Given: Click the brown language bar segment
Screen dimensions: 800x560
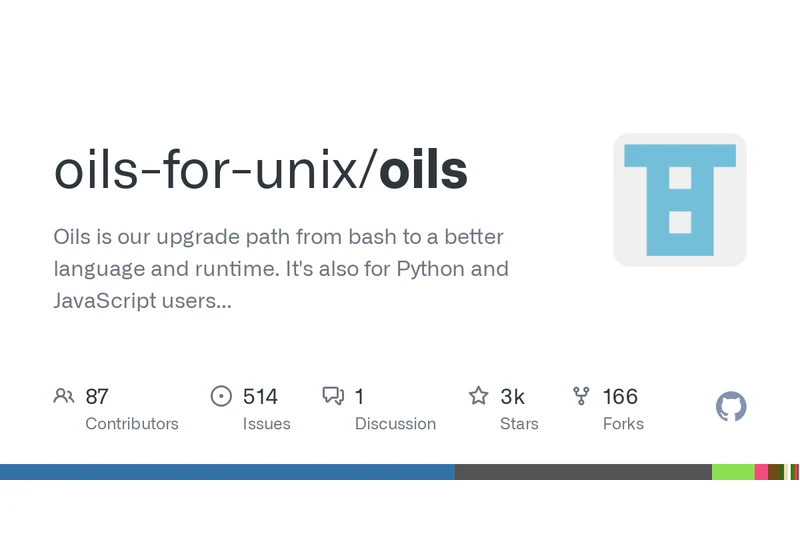Looking at the screenshot, I should point(773,472).
